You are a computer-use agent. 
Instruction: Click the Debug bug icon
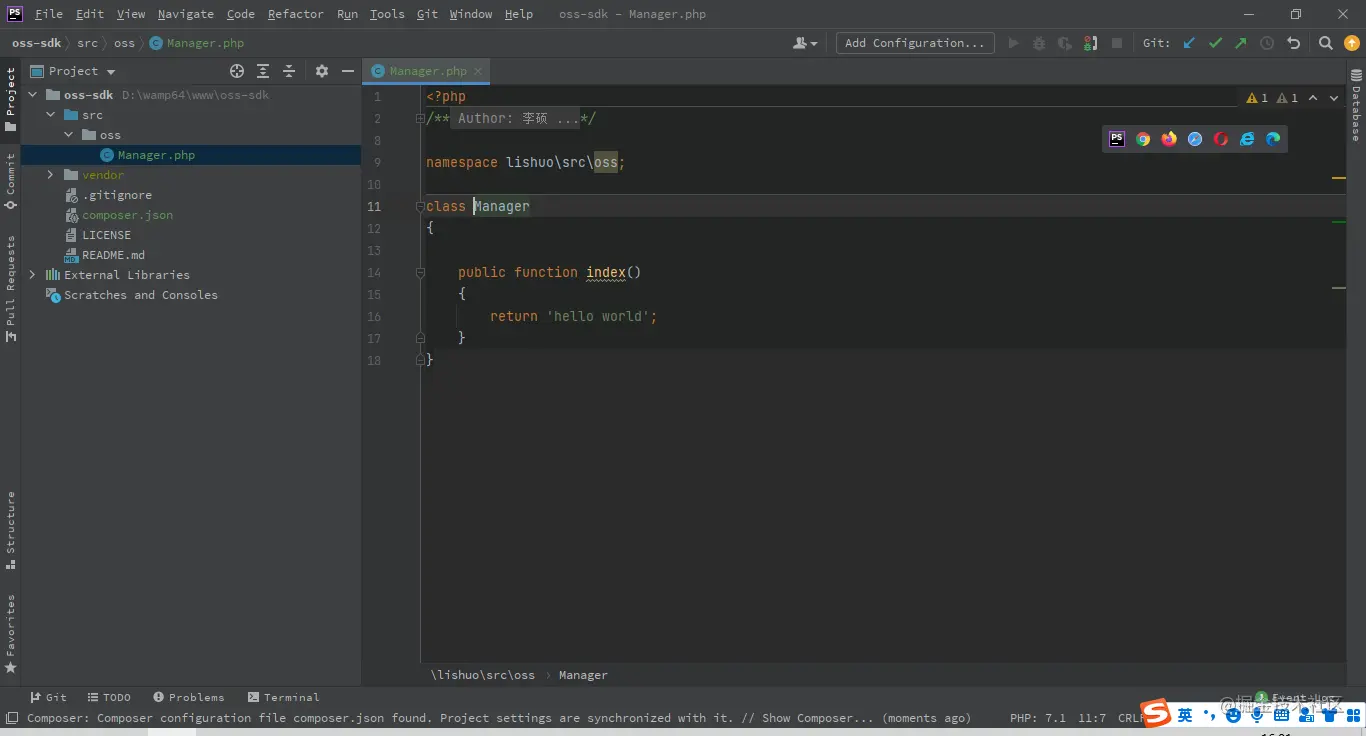(1039, 43)
